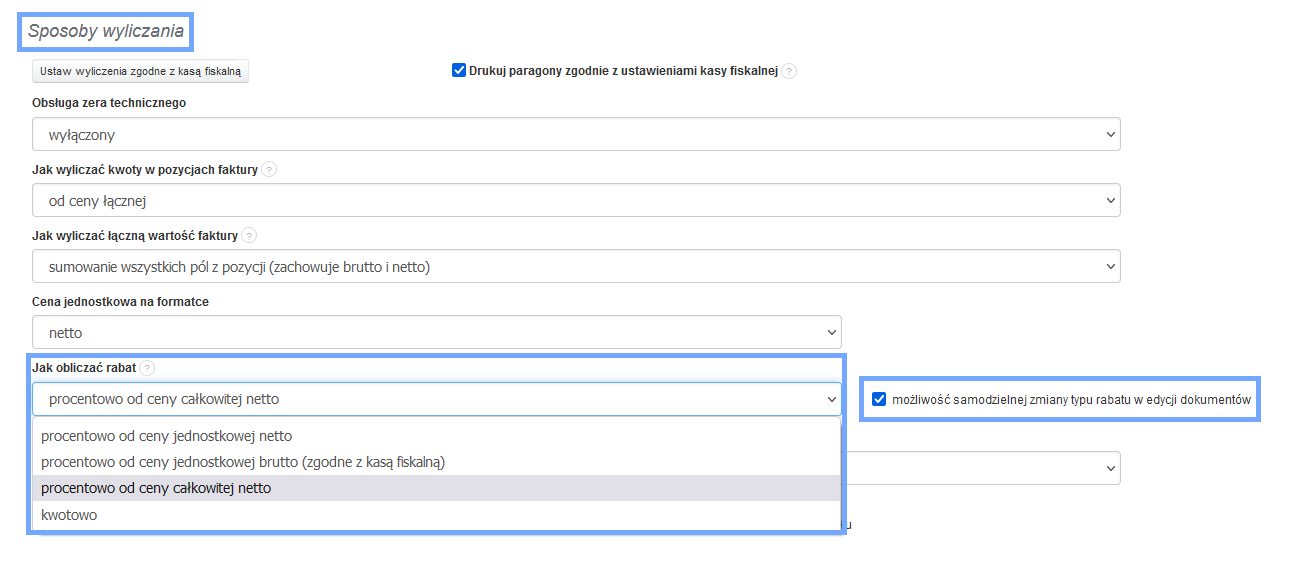Expand the Cena jednostkowa dropdown set to netto

click(x=437, y=332)
